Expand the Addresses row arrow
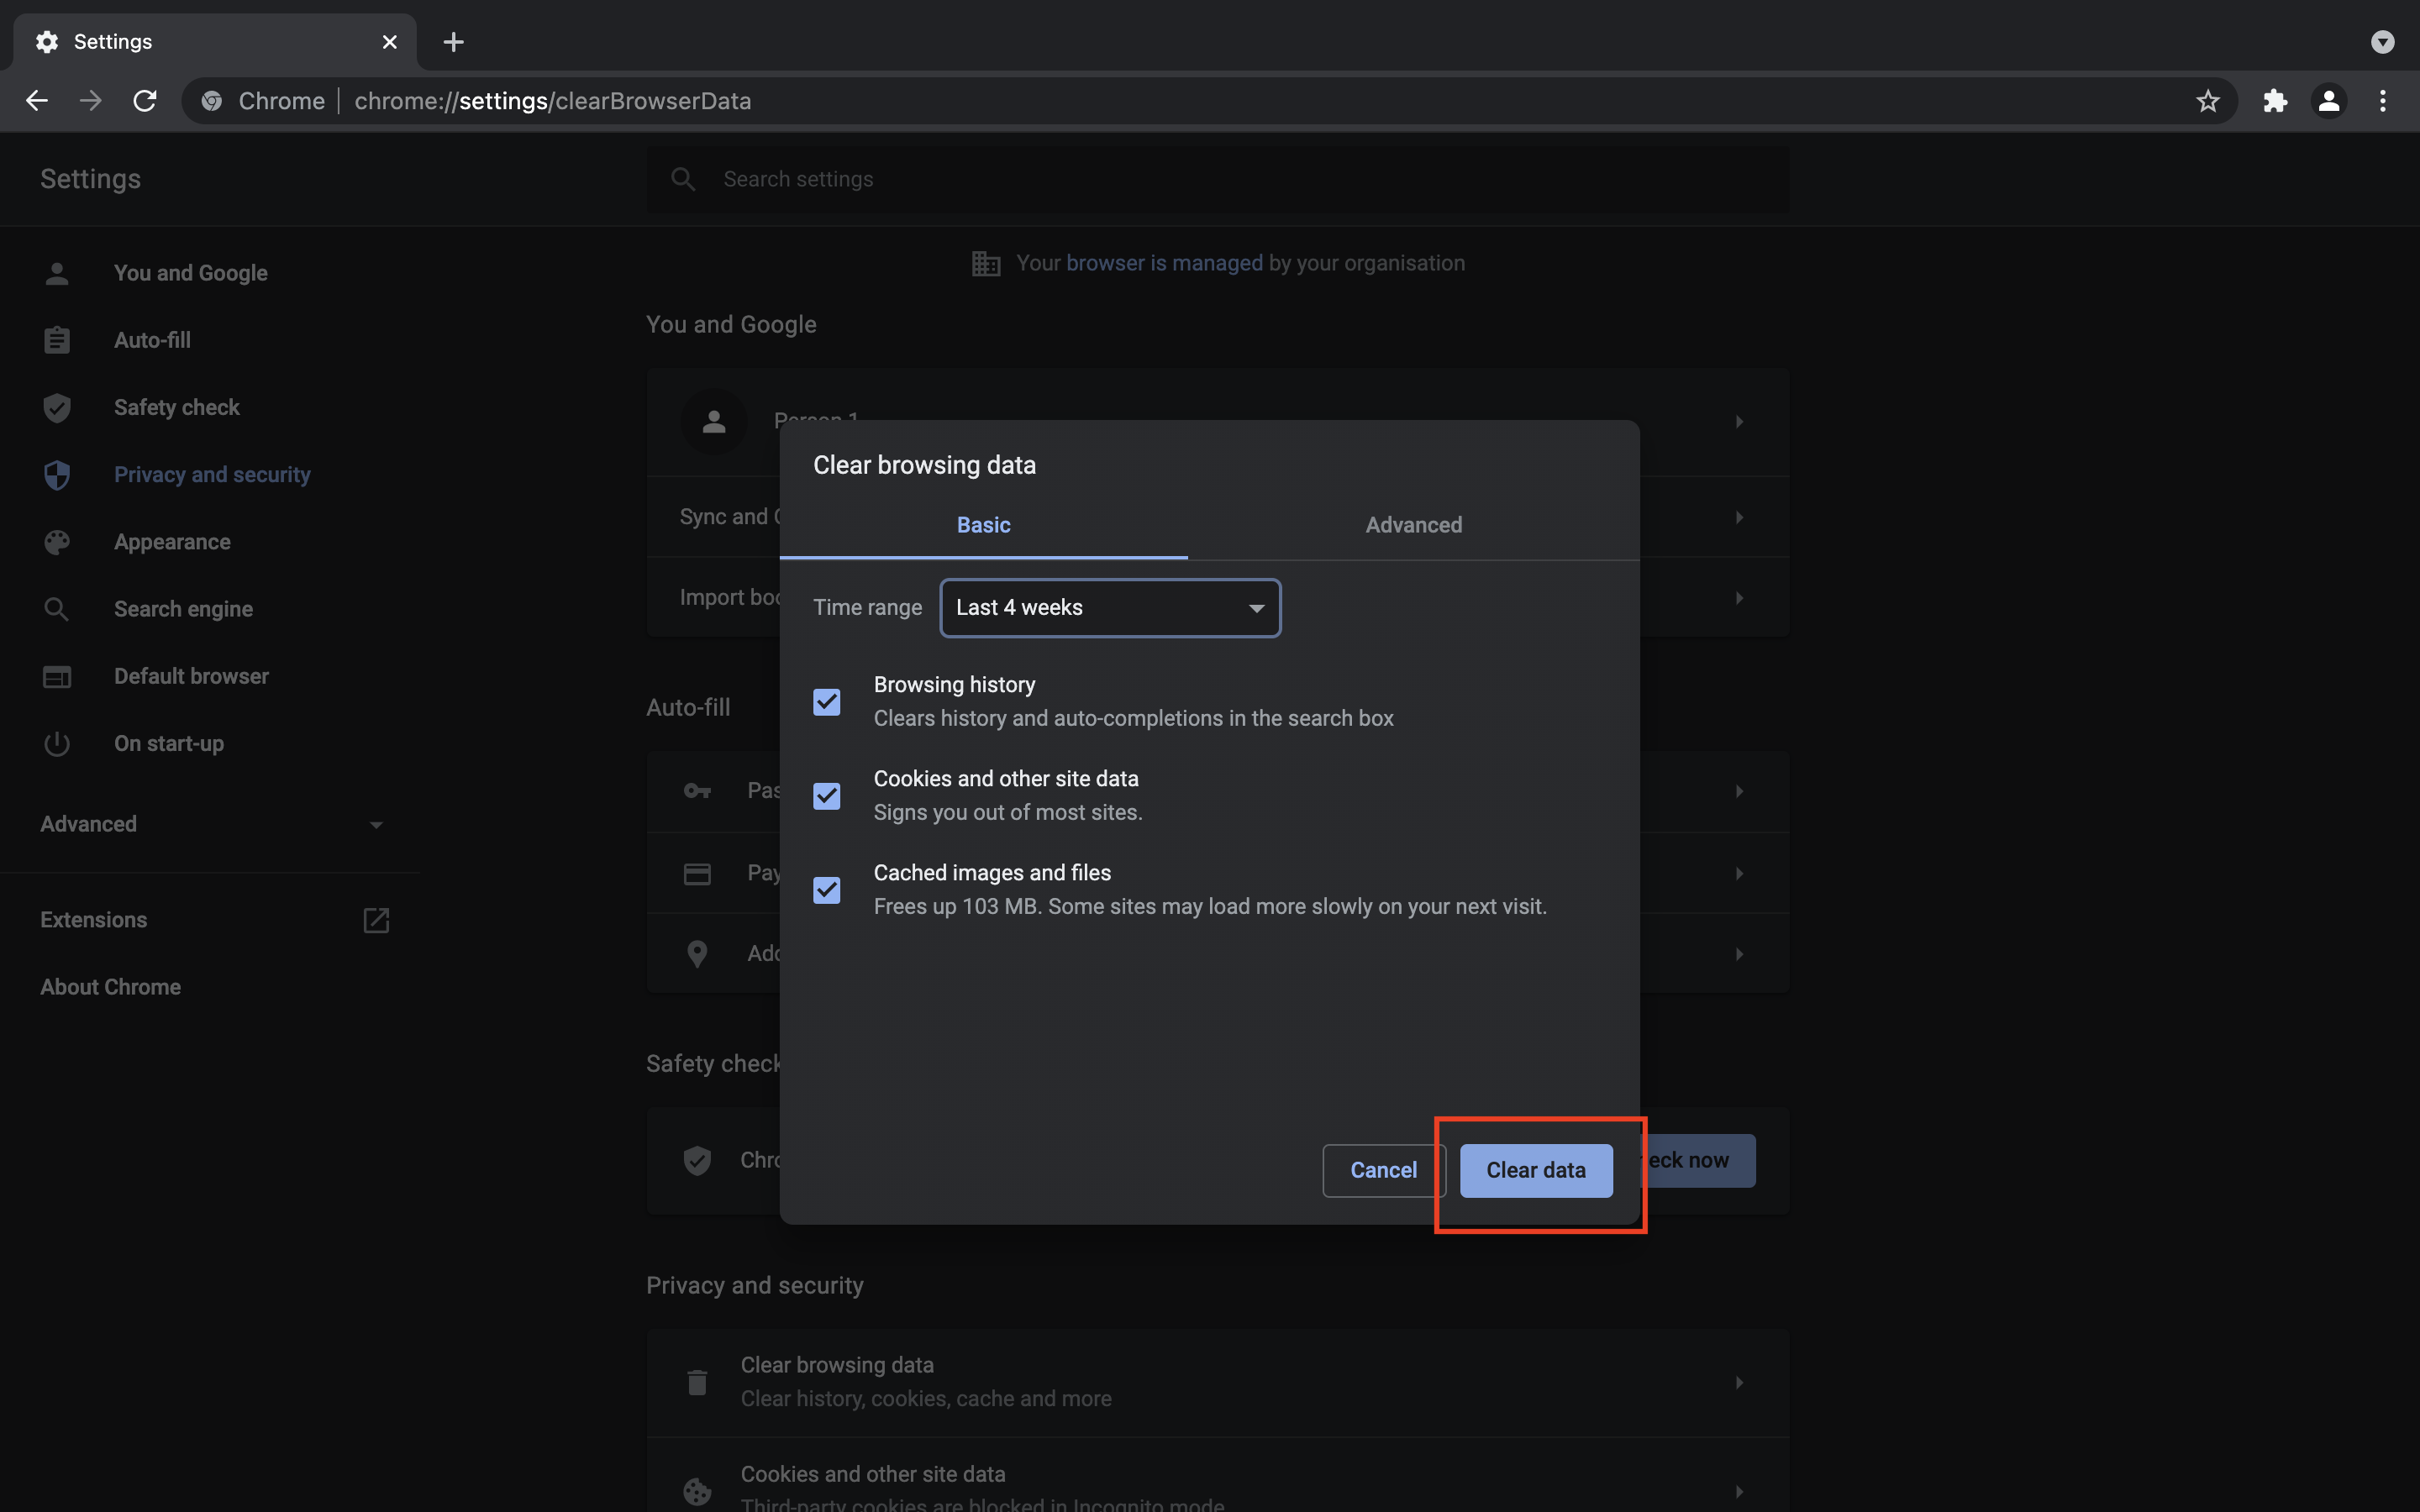2420x1512 pixels. pyautogui.click(x=1739, y=954)
